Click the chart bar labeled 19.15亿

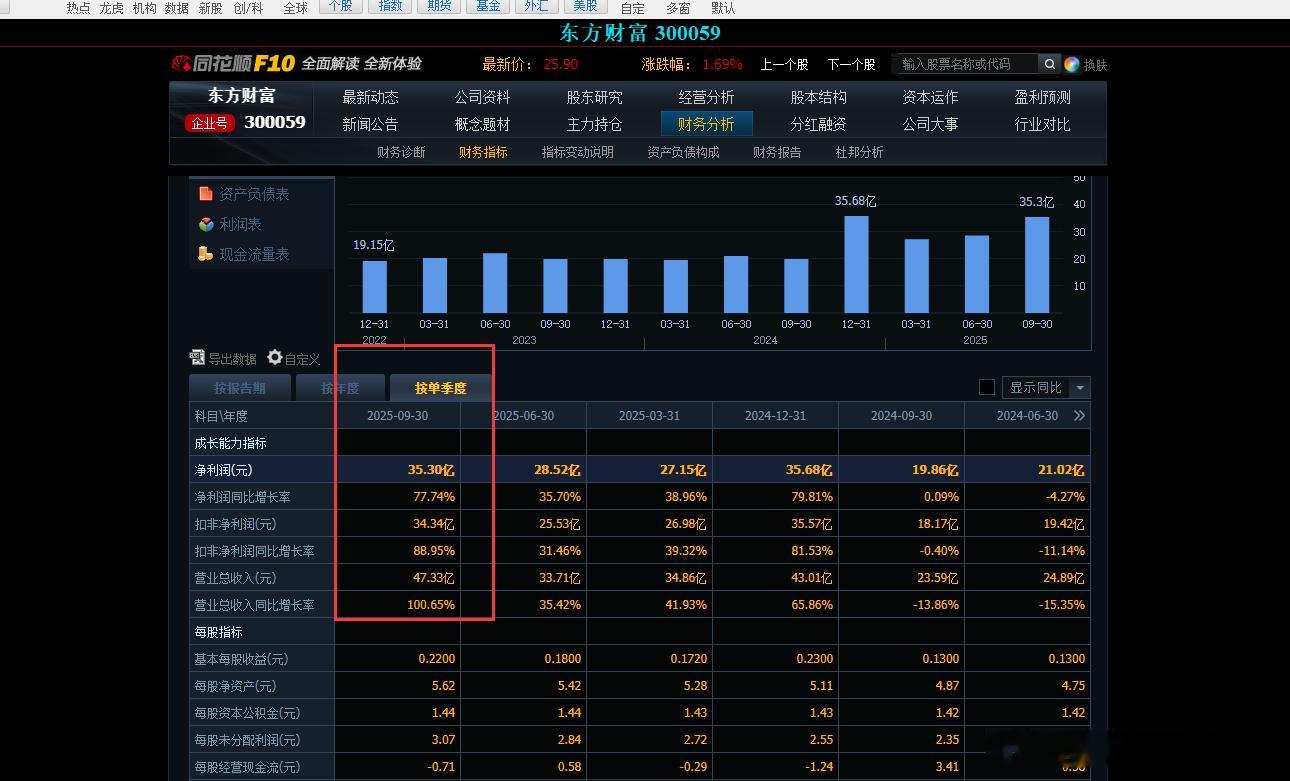(374, 287)
